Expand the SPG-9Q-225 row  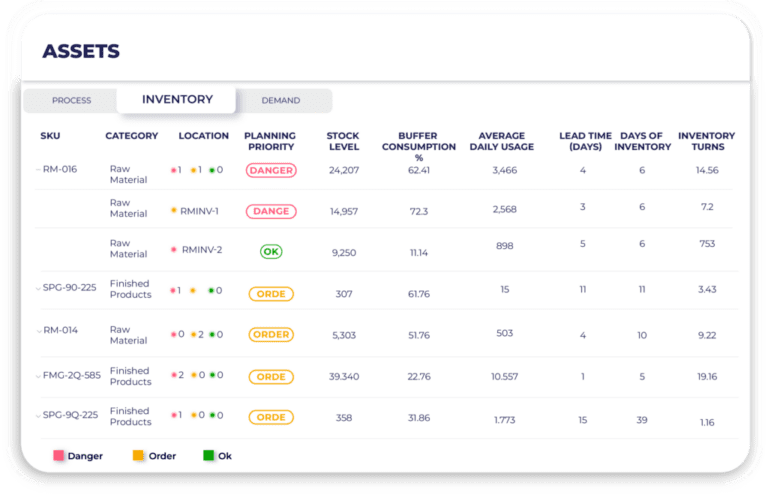click(38, 416)
